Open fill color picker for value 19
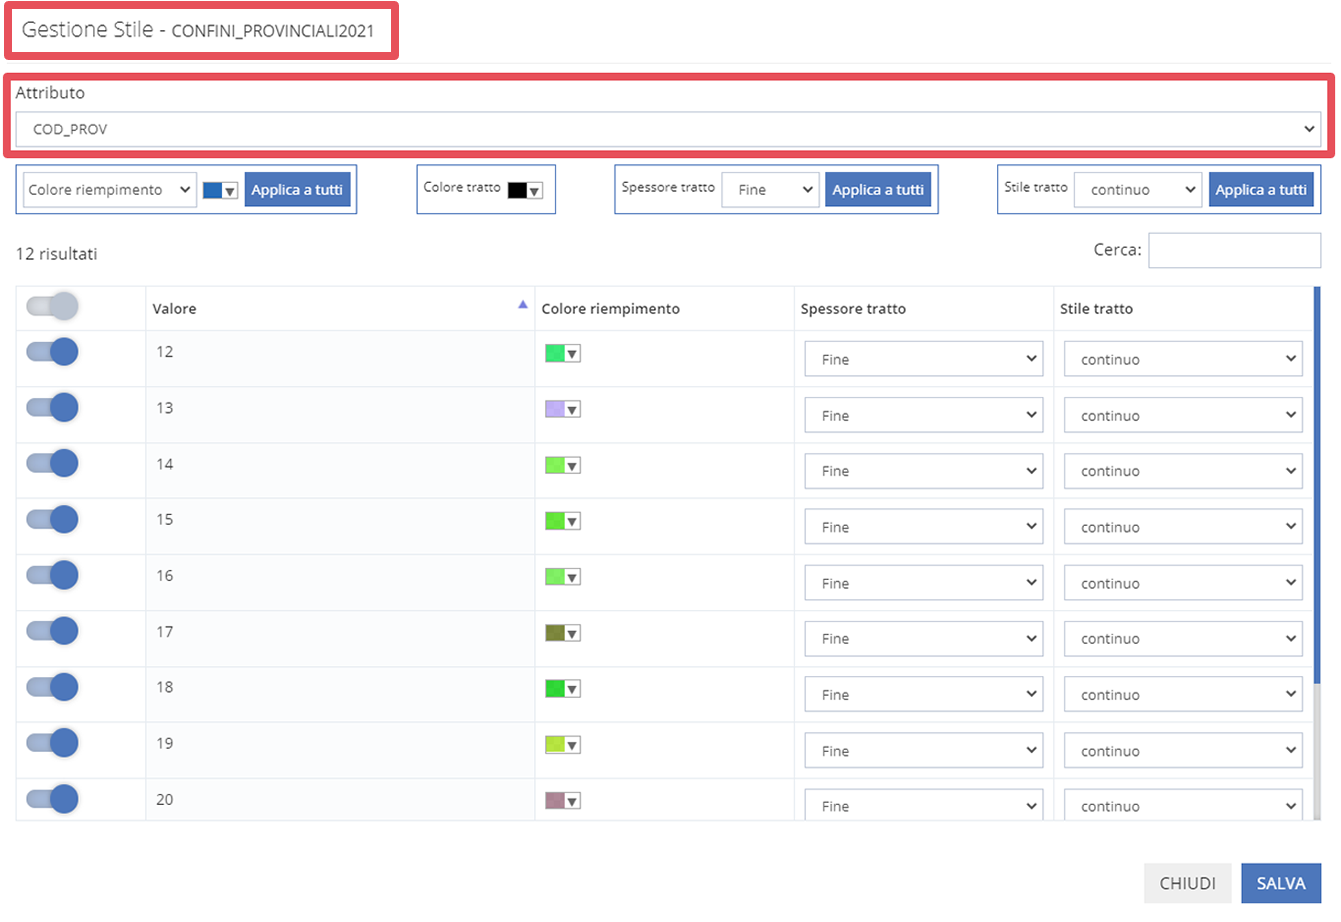 click(562, 745)
